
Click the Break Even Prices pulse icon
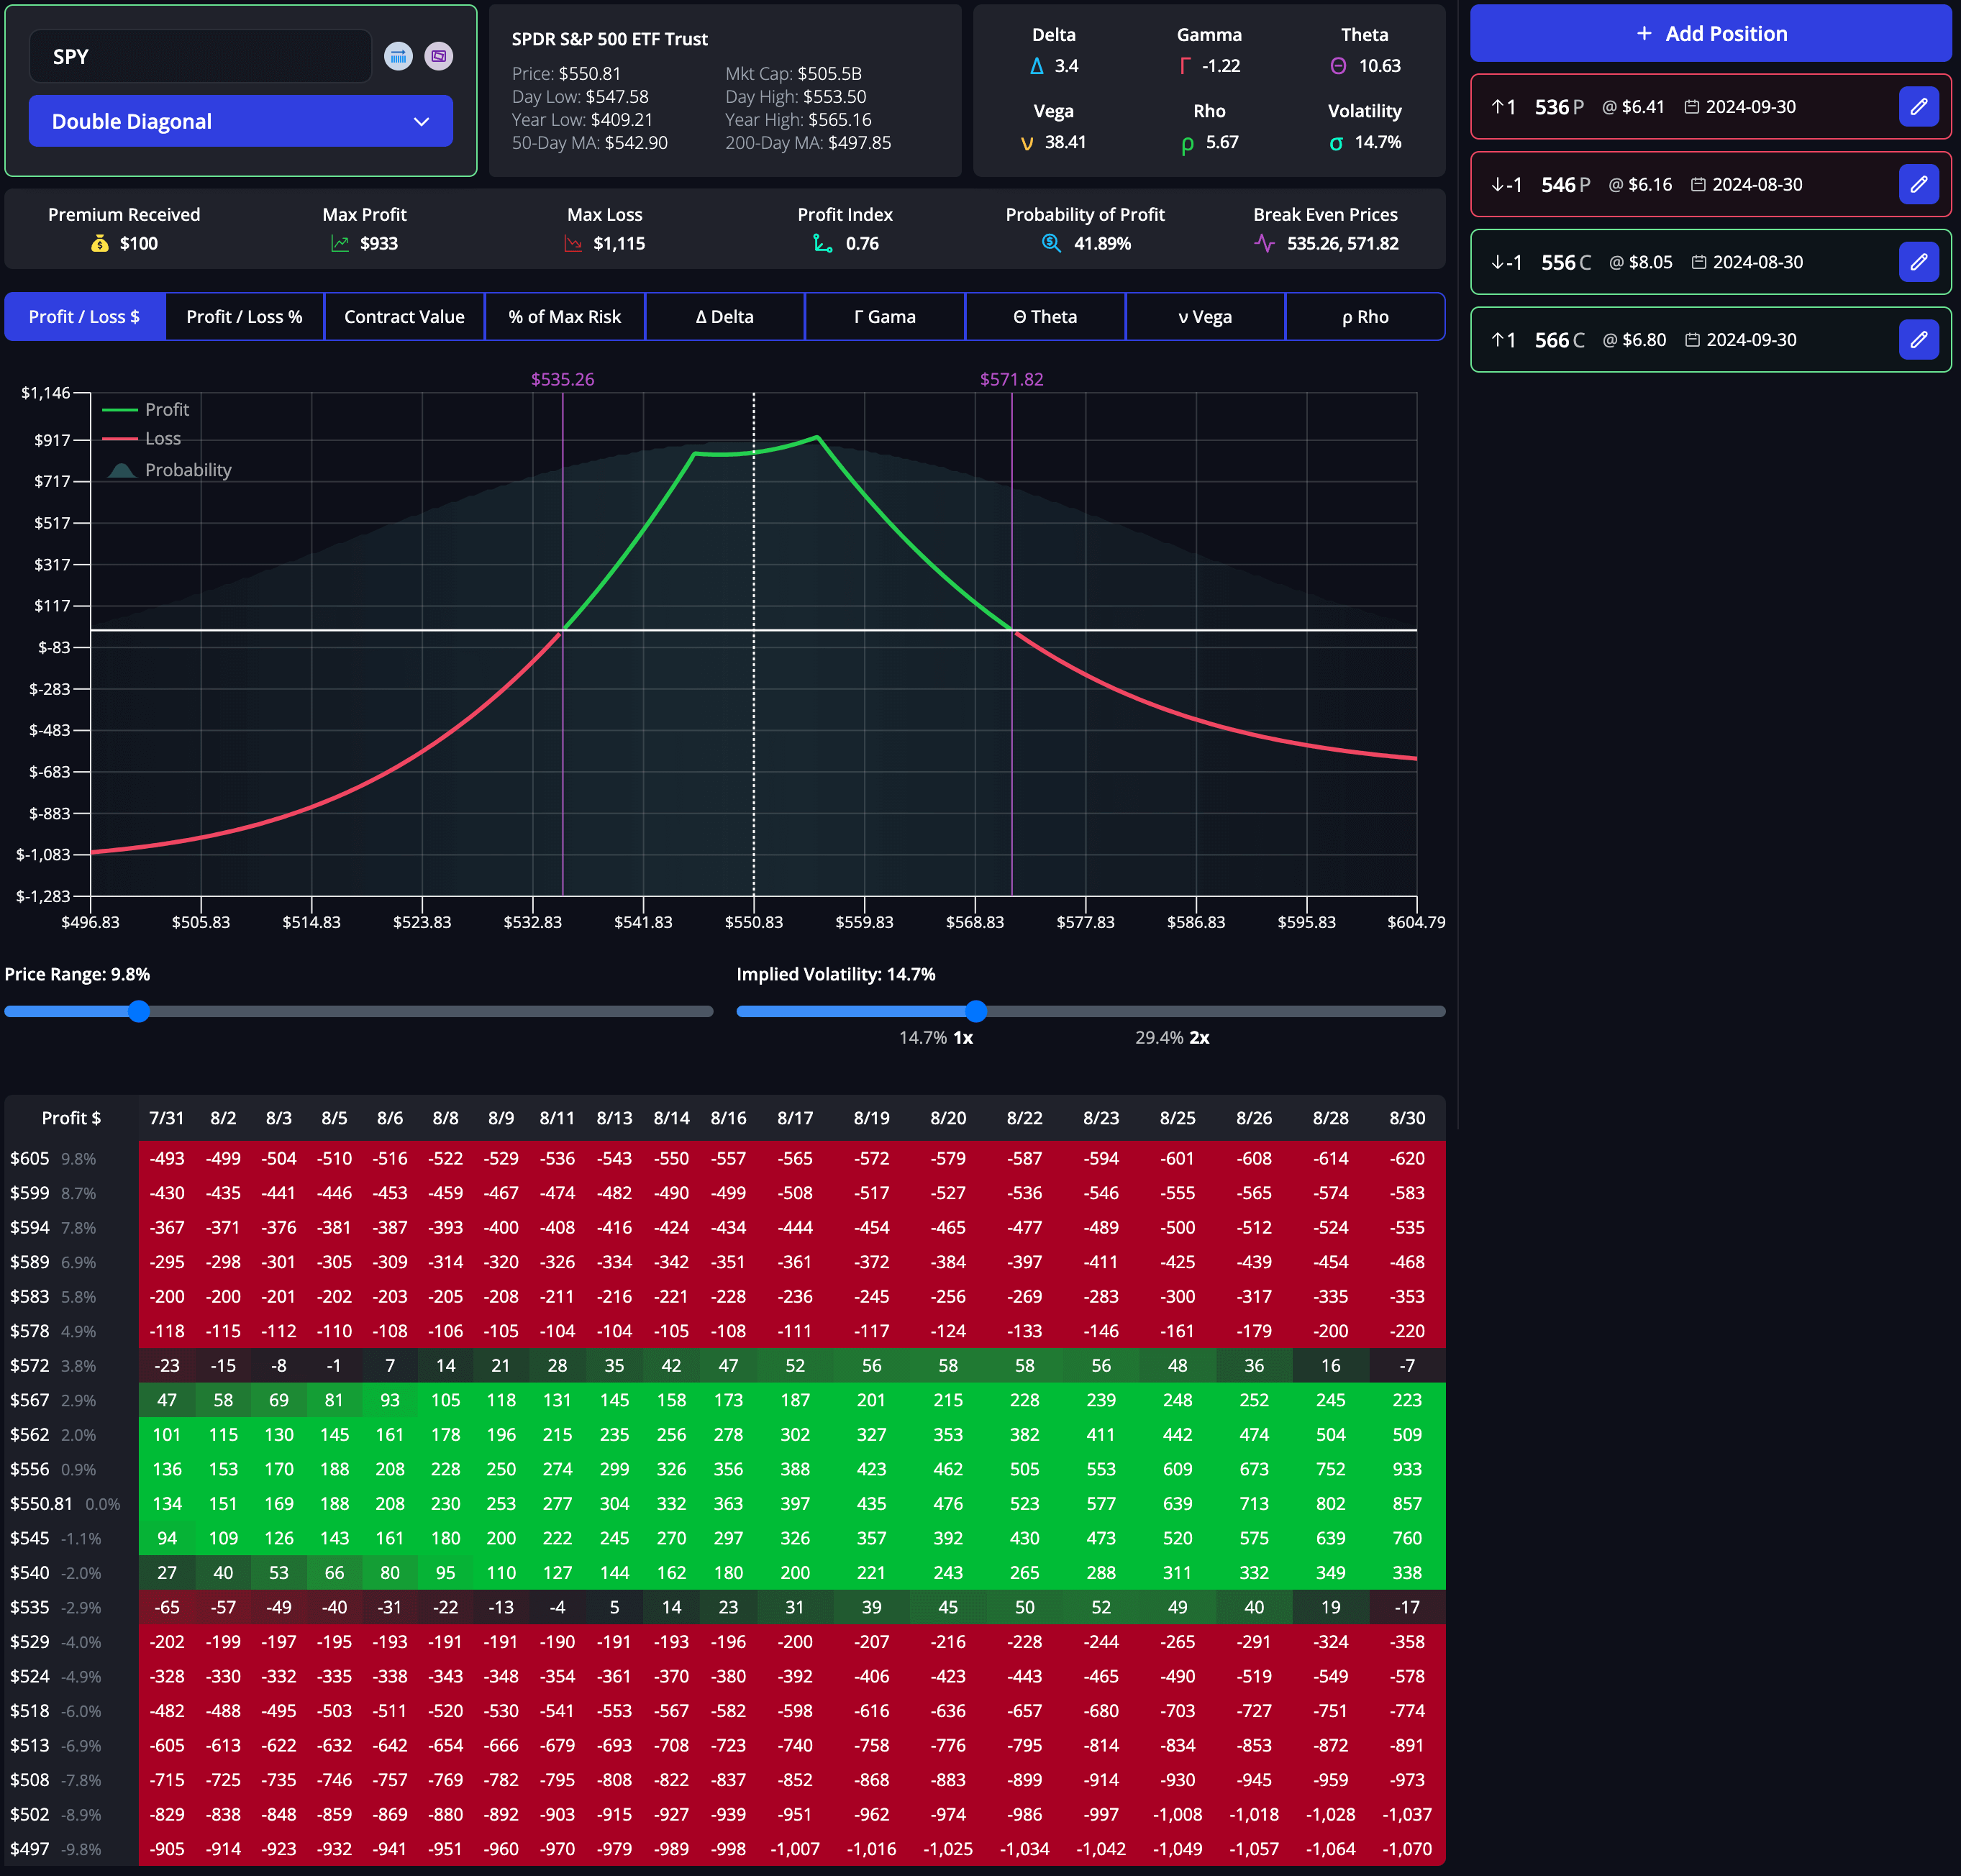coord(1265,243)
